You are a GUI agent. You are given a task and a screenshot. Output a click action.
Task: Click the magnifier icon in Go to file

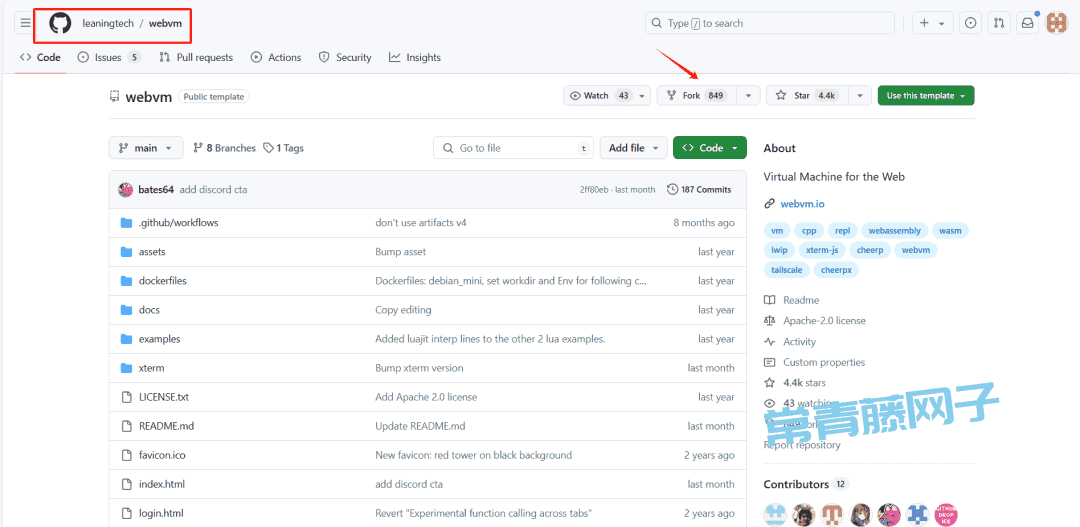pyautogui.click(x=448, y=148)
